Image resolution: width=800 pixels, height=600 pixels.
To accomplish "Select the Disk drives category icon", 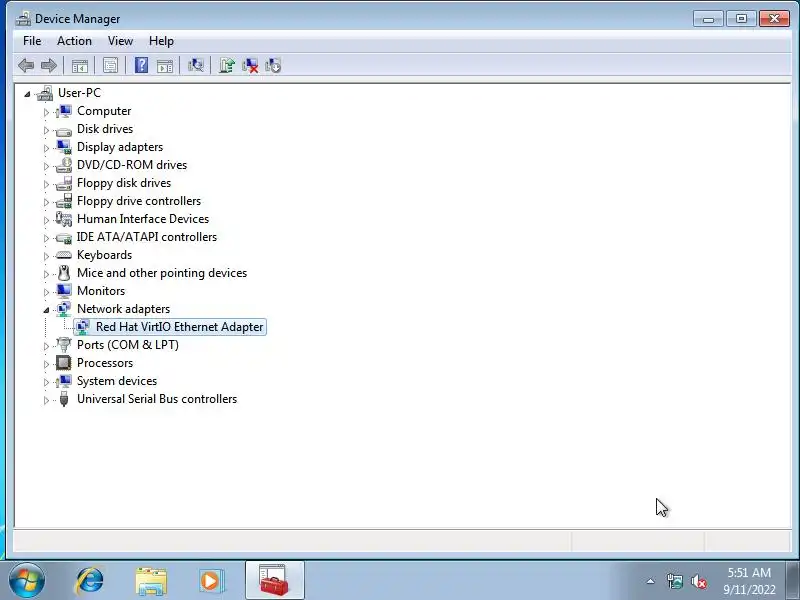I will click(64, 131).
